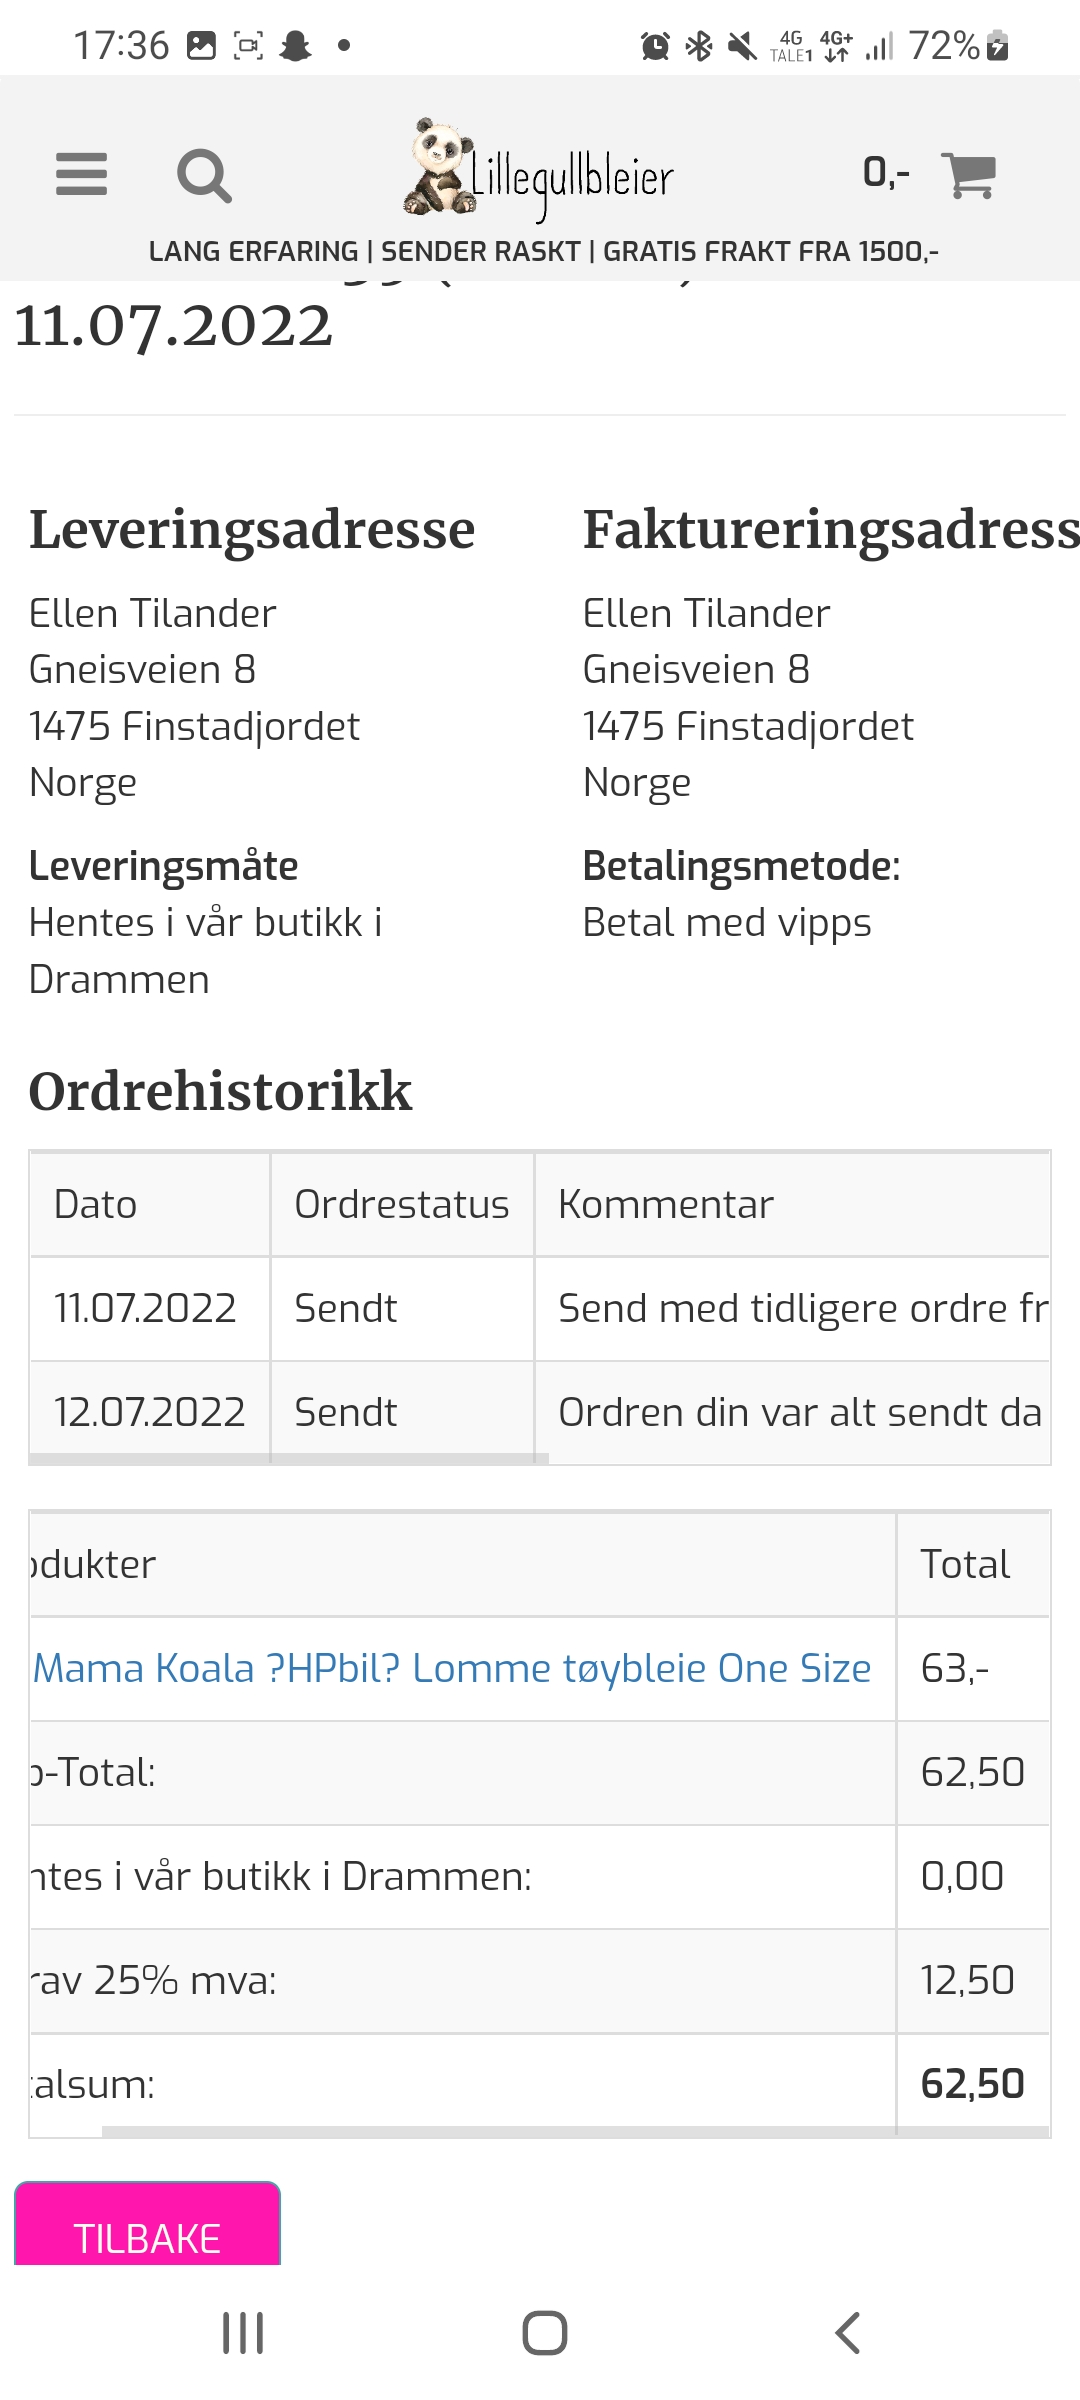Tap the Android back arrow

pyautogui.click(x=847, y=2333)
